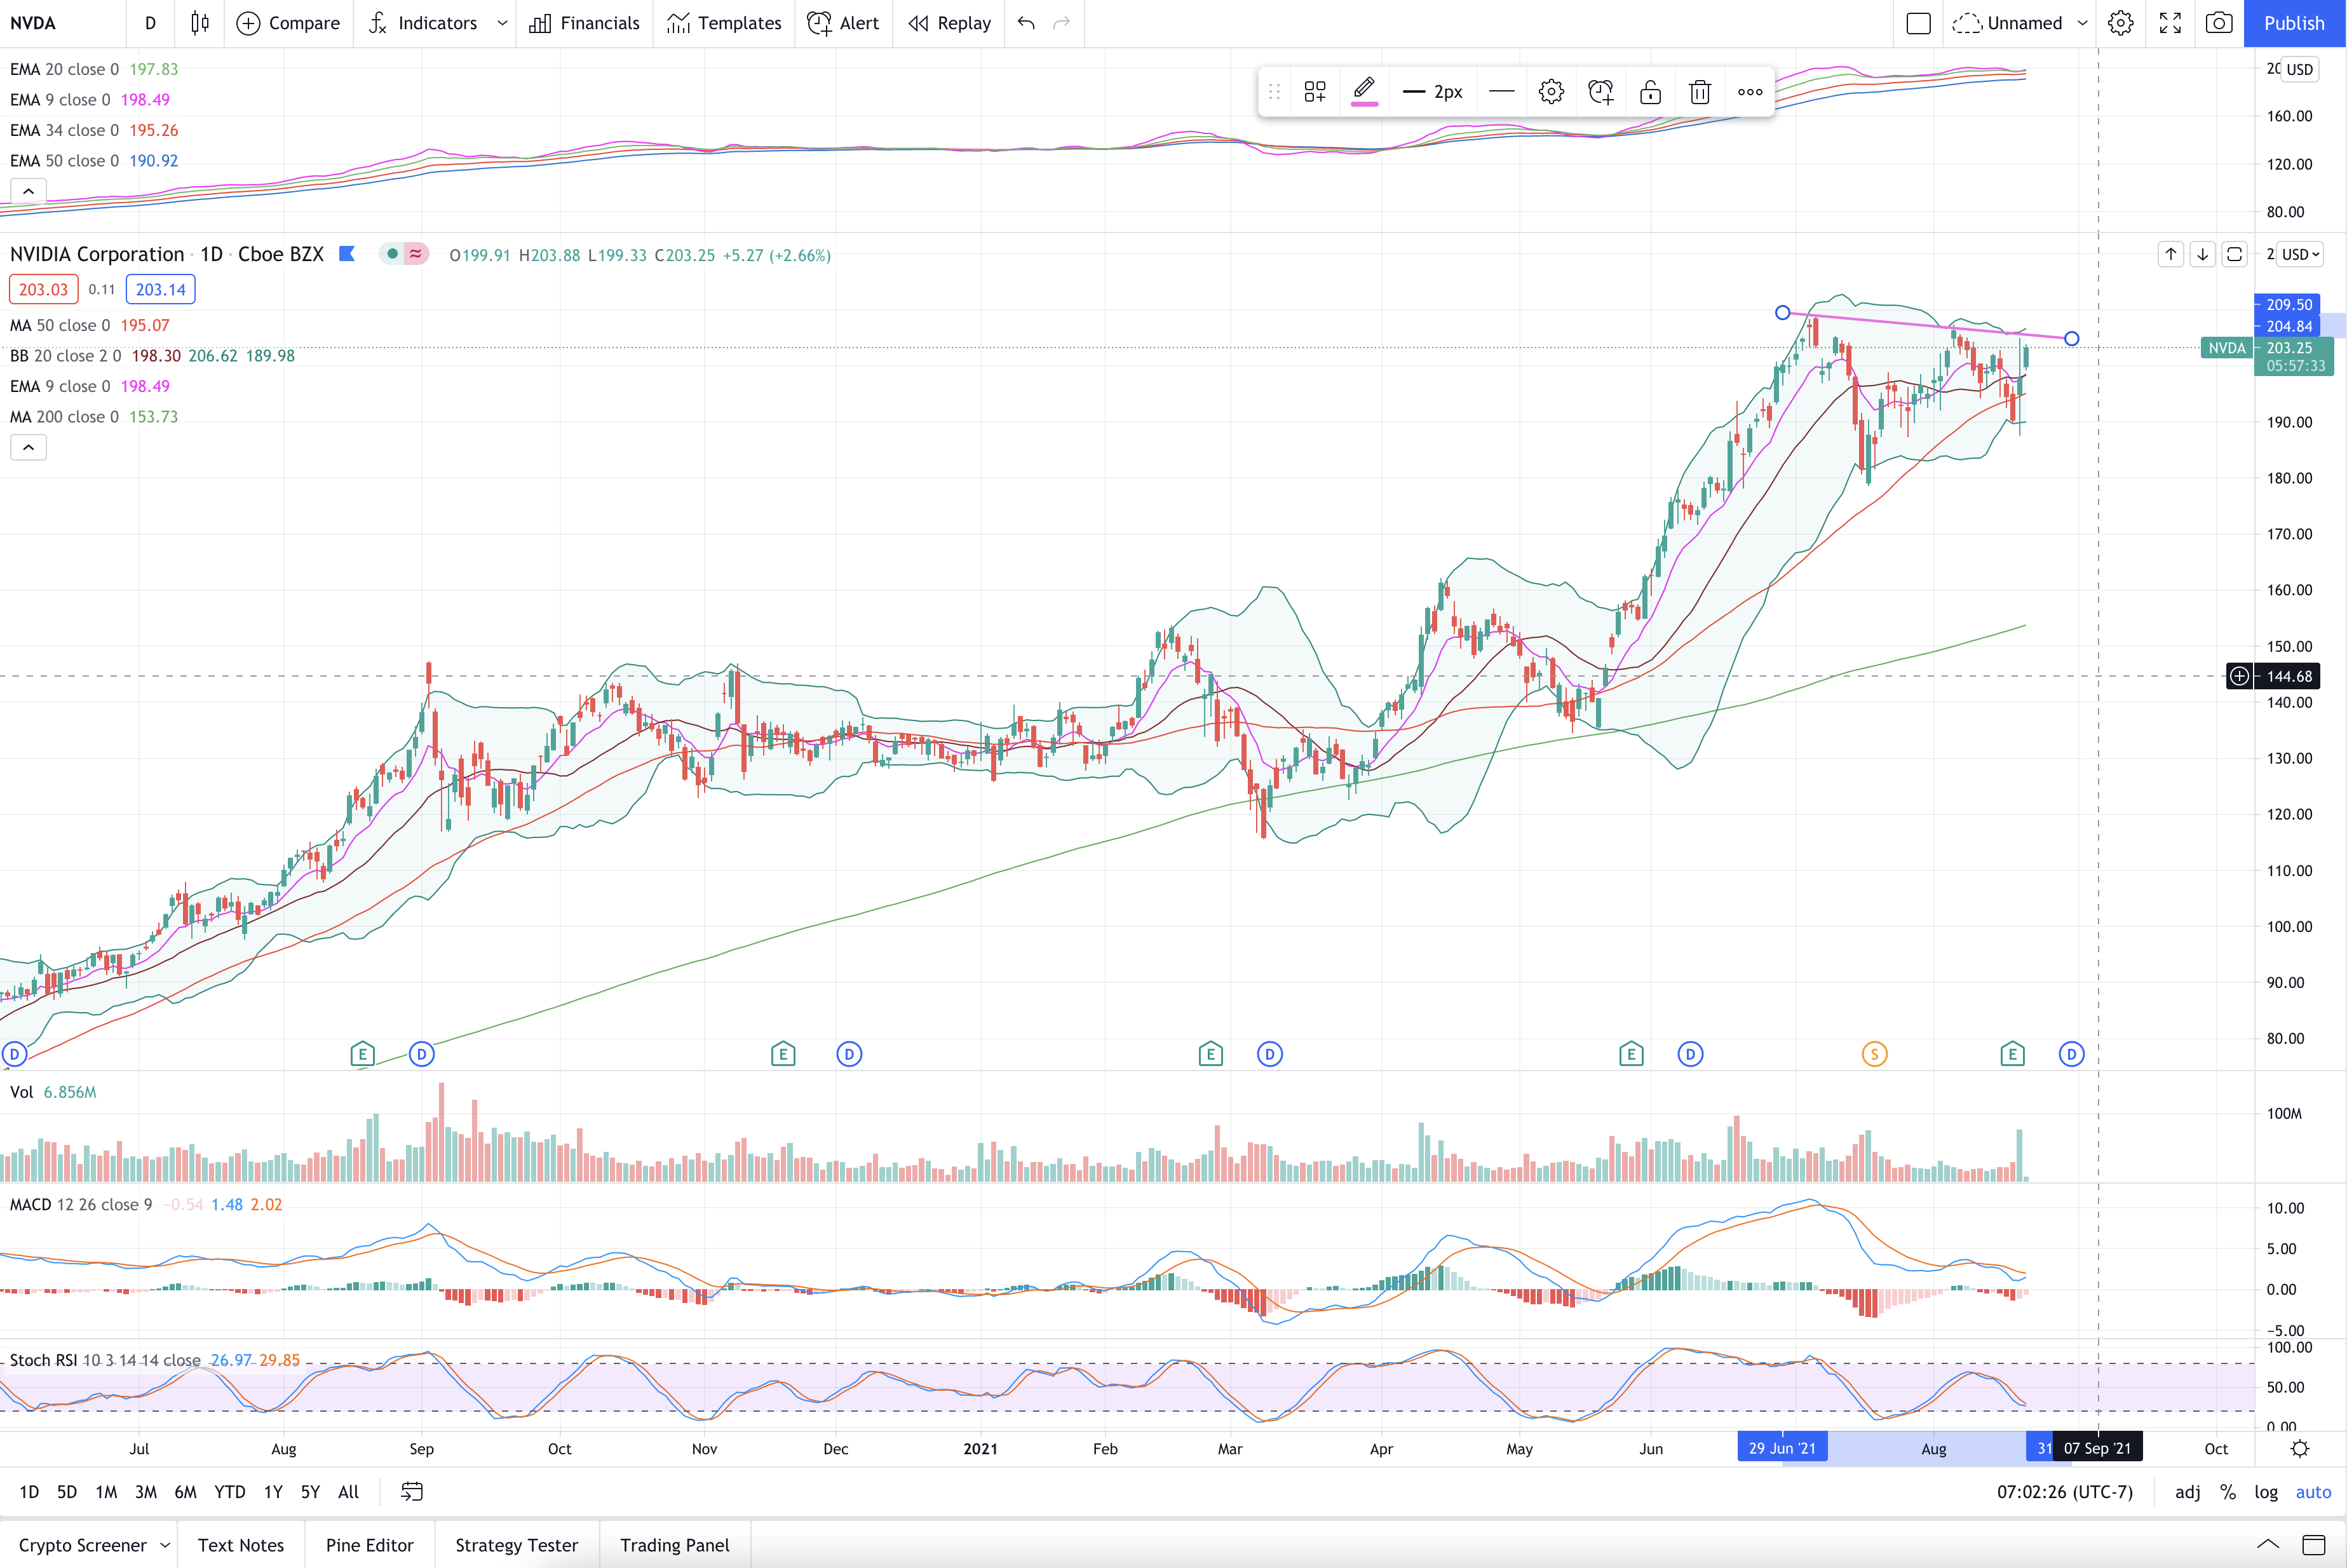Image resolution: width=2347 pixels, height=1568 pixels.
Task: Enter fullscreen mode
Action: (2170, 23)
